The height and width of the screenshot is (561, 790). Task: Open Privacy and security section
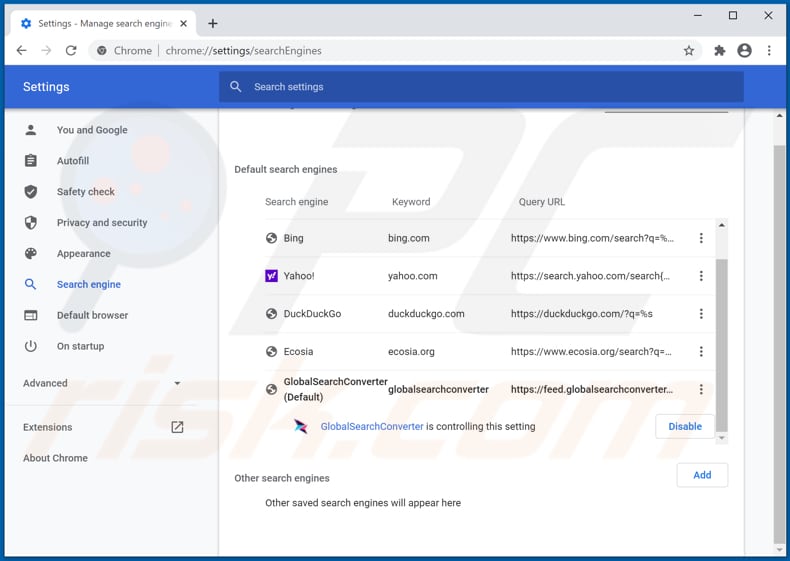pyautogui.click(x=102, y=223)
